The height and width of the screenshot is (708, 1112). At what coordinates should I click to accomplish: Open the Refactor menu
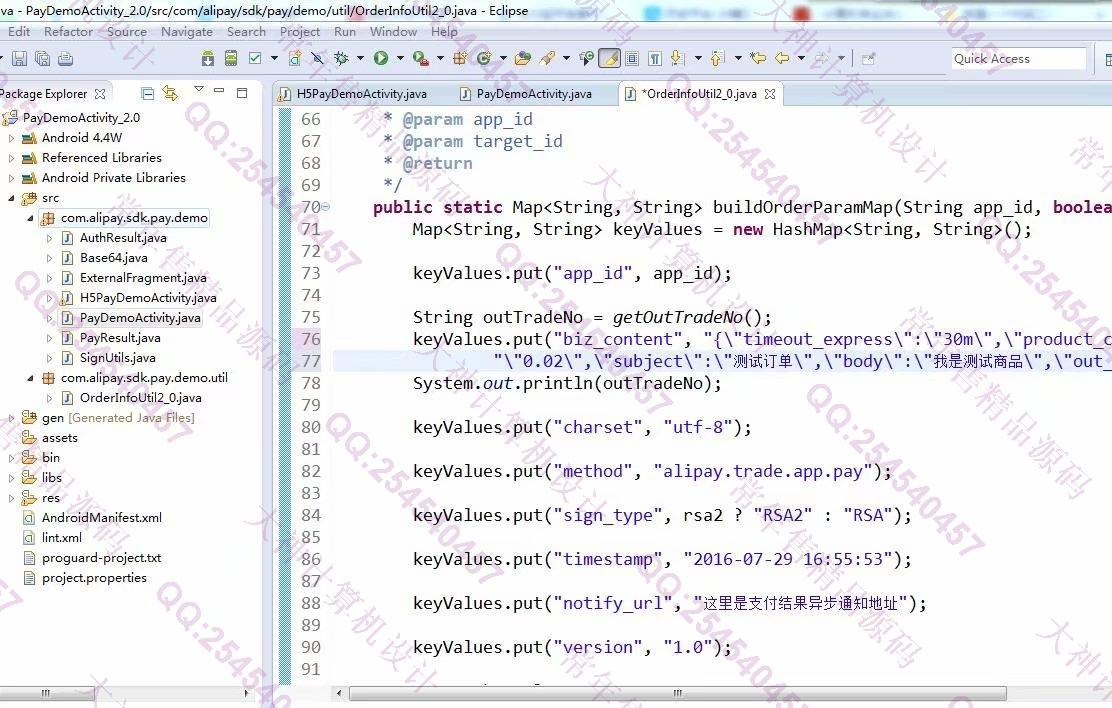click(68, 31)
